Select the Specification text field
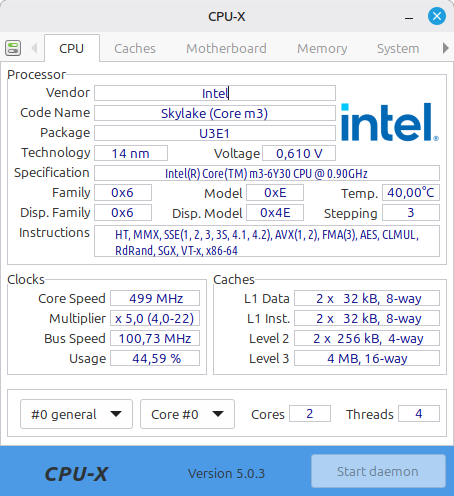Screen dimensions: 454x496 click(x=267, y=173)
